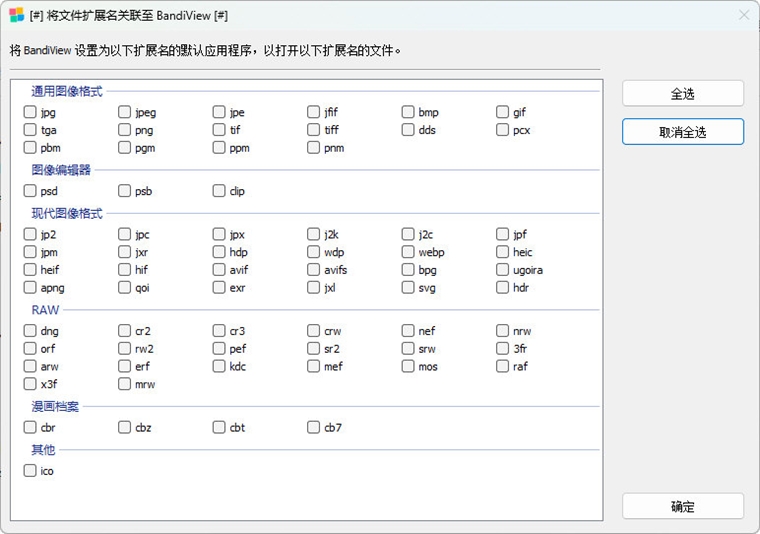Toggle the tga checkbox
Viewport: 760px width, 534px height.
(30, 130)
